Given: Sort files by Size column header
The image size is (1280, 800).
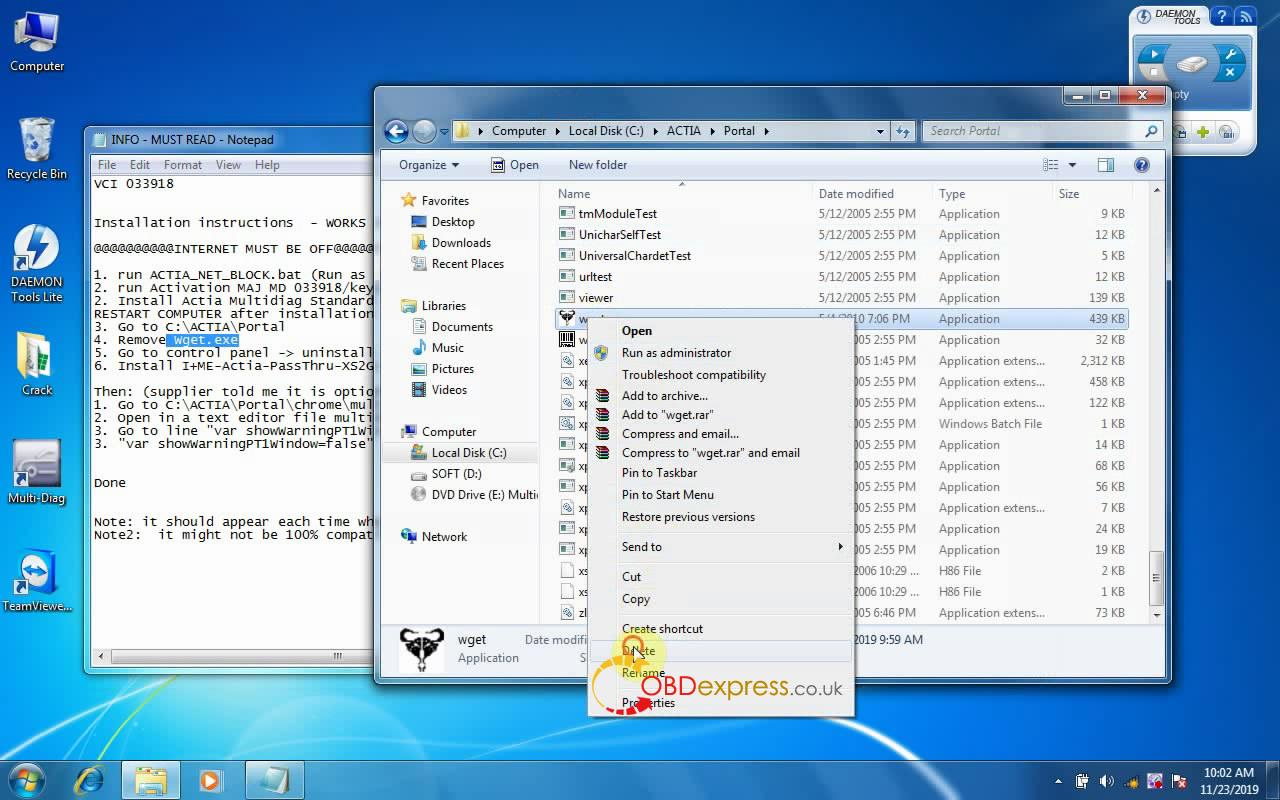Looking at the screenshot, I should [1091, 194].
